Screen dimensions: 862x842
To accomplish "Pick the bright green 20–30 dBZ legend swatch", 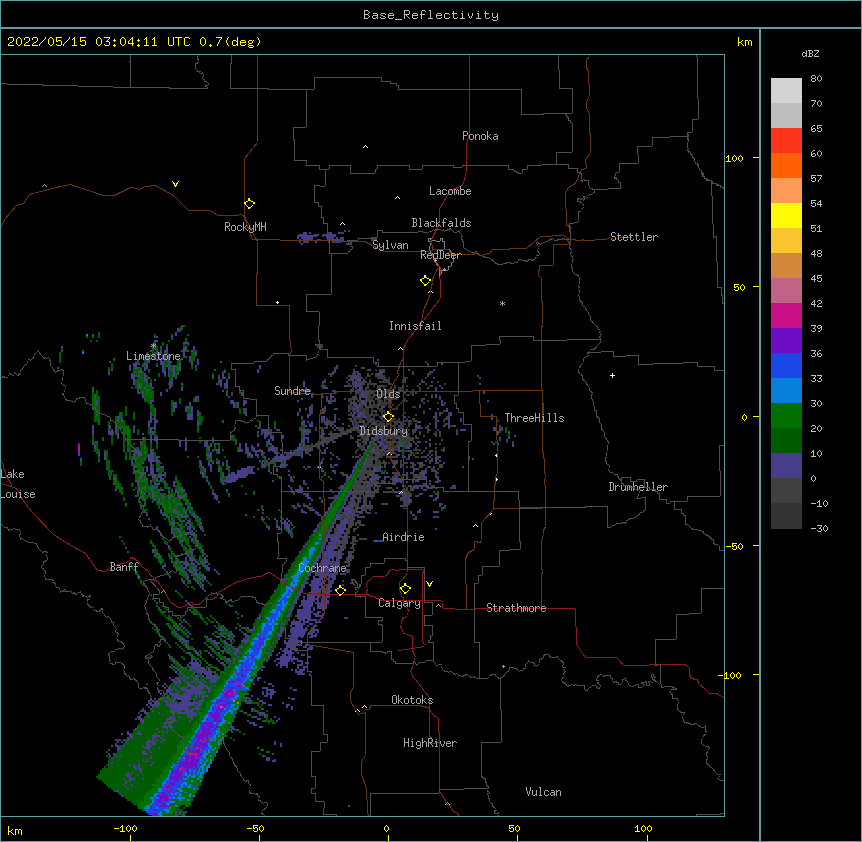I will pos(786,416).
